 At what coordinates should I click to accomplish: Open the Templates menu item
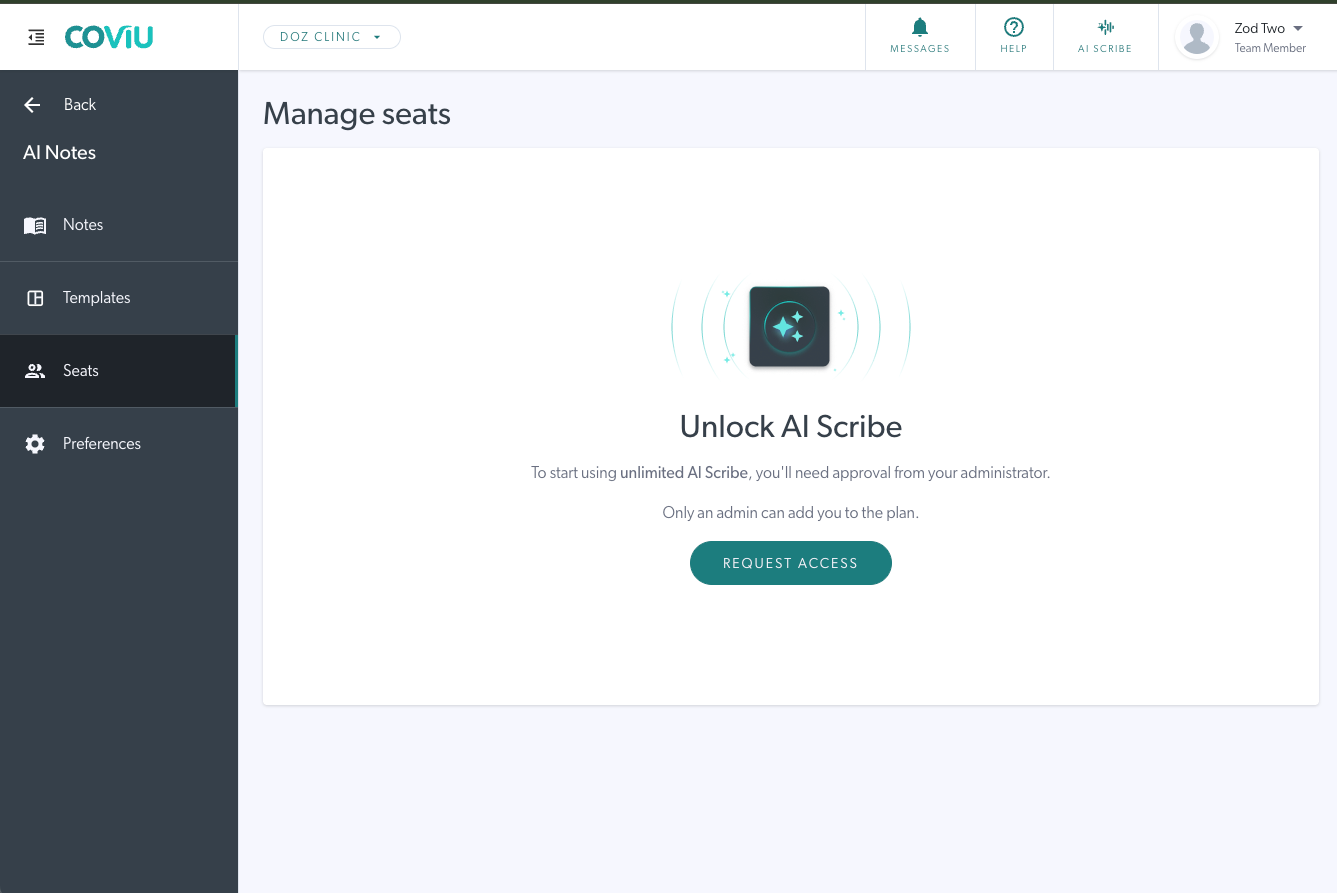tap(97, 298)
